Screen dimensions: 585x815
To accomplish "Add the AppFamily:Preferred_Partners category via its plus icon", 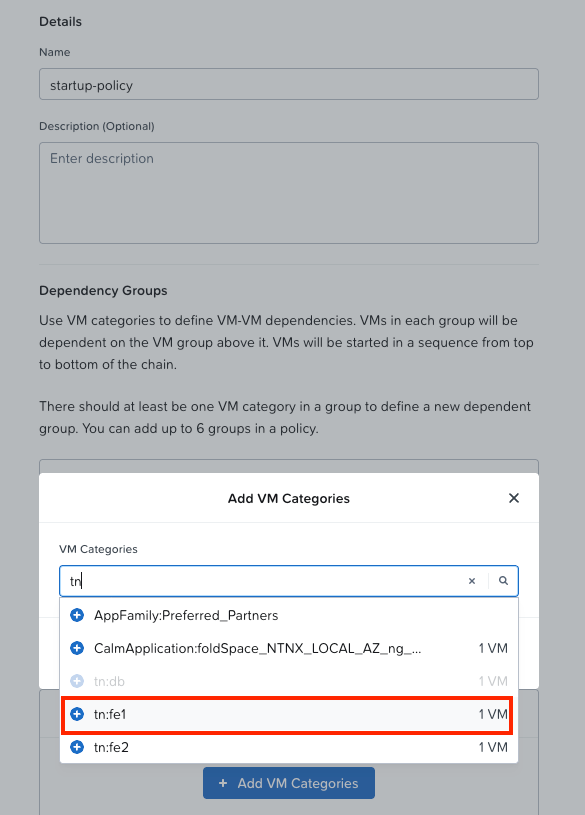I will click(x=77, y=615).
